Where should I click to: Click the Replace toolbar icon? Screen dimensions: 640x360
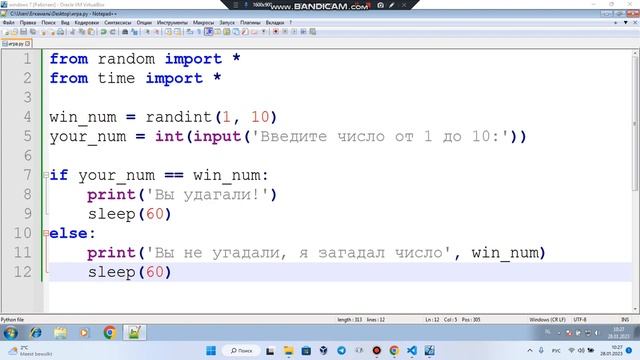[134, 32]
